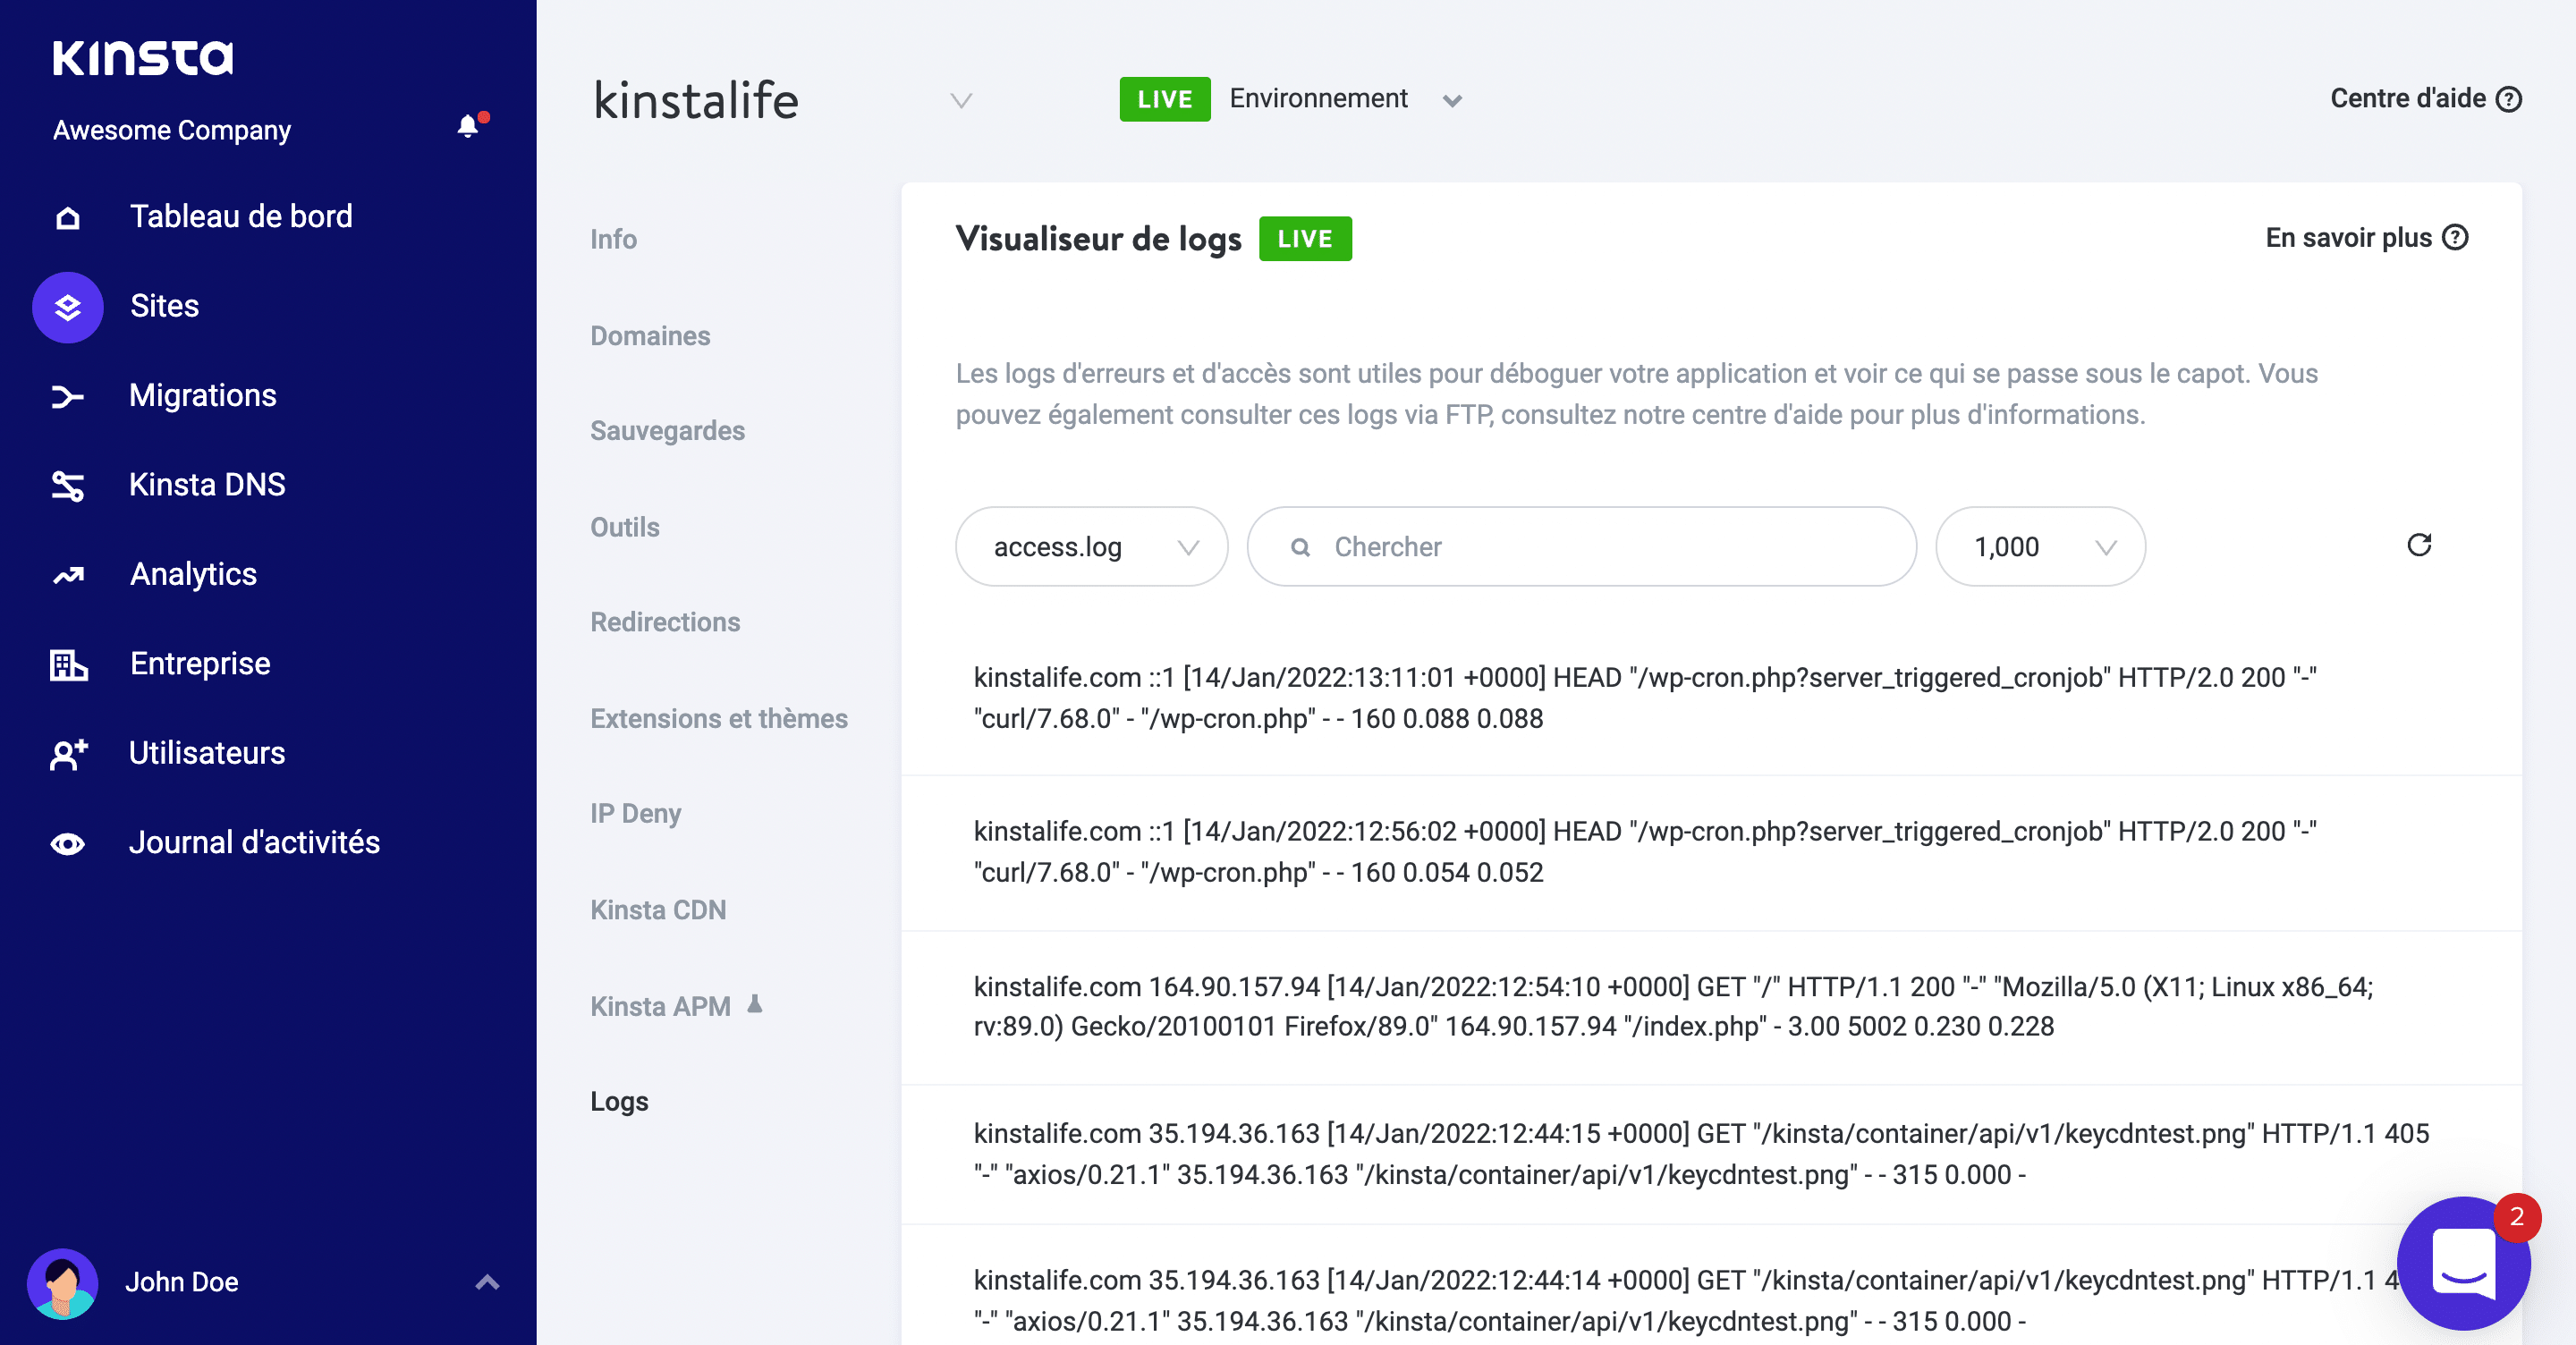Screen dimensions: 2576x1345
Task: Expand the Environnement dropdown
Action: pos(1452,100)
